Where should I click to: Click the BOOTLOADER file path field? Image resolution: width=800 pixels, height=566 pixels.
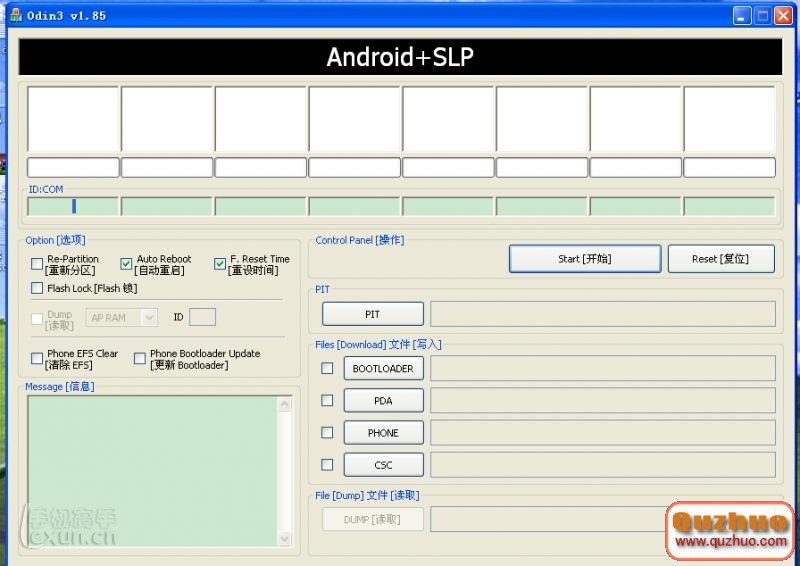coord(603,368)
